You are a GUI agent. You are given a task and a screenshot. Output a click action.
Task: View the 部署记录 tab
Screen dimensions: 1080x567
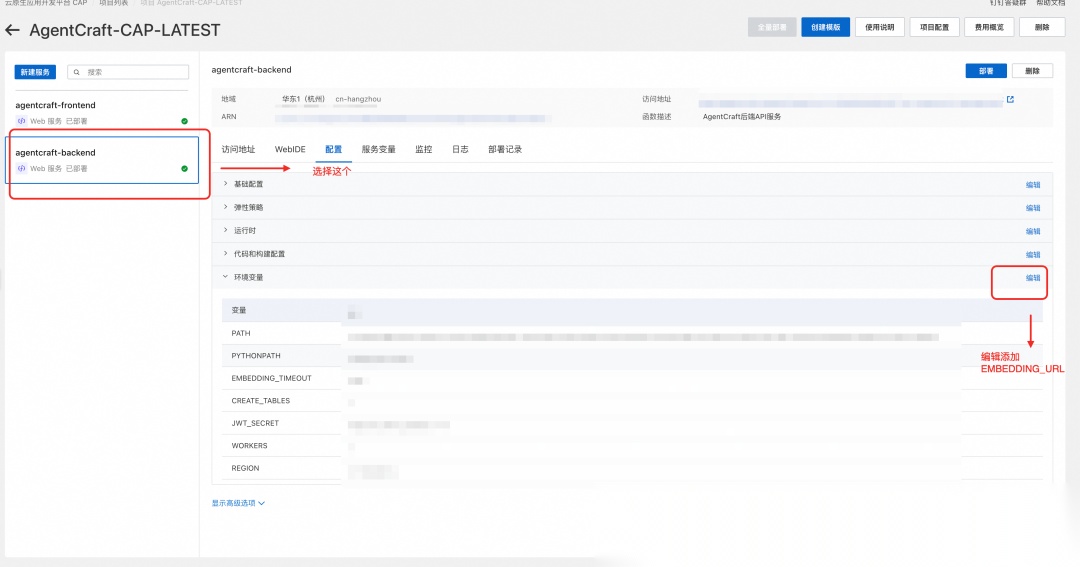(x=505, y=150)
